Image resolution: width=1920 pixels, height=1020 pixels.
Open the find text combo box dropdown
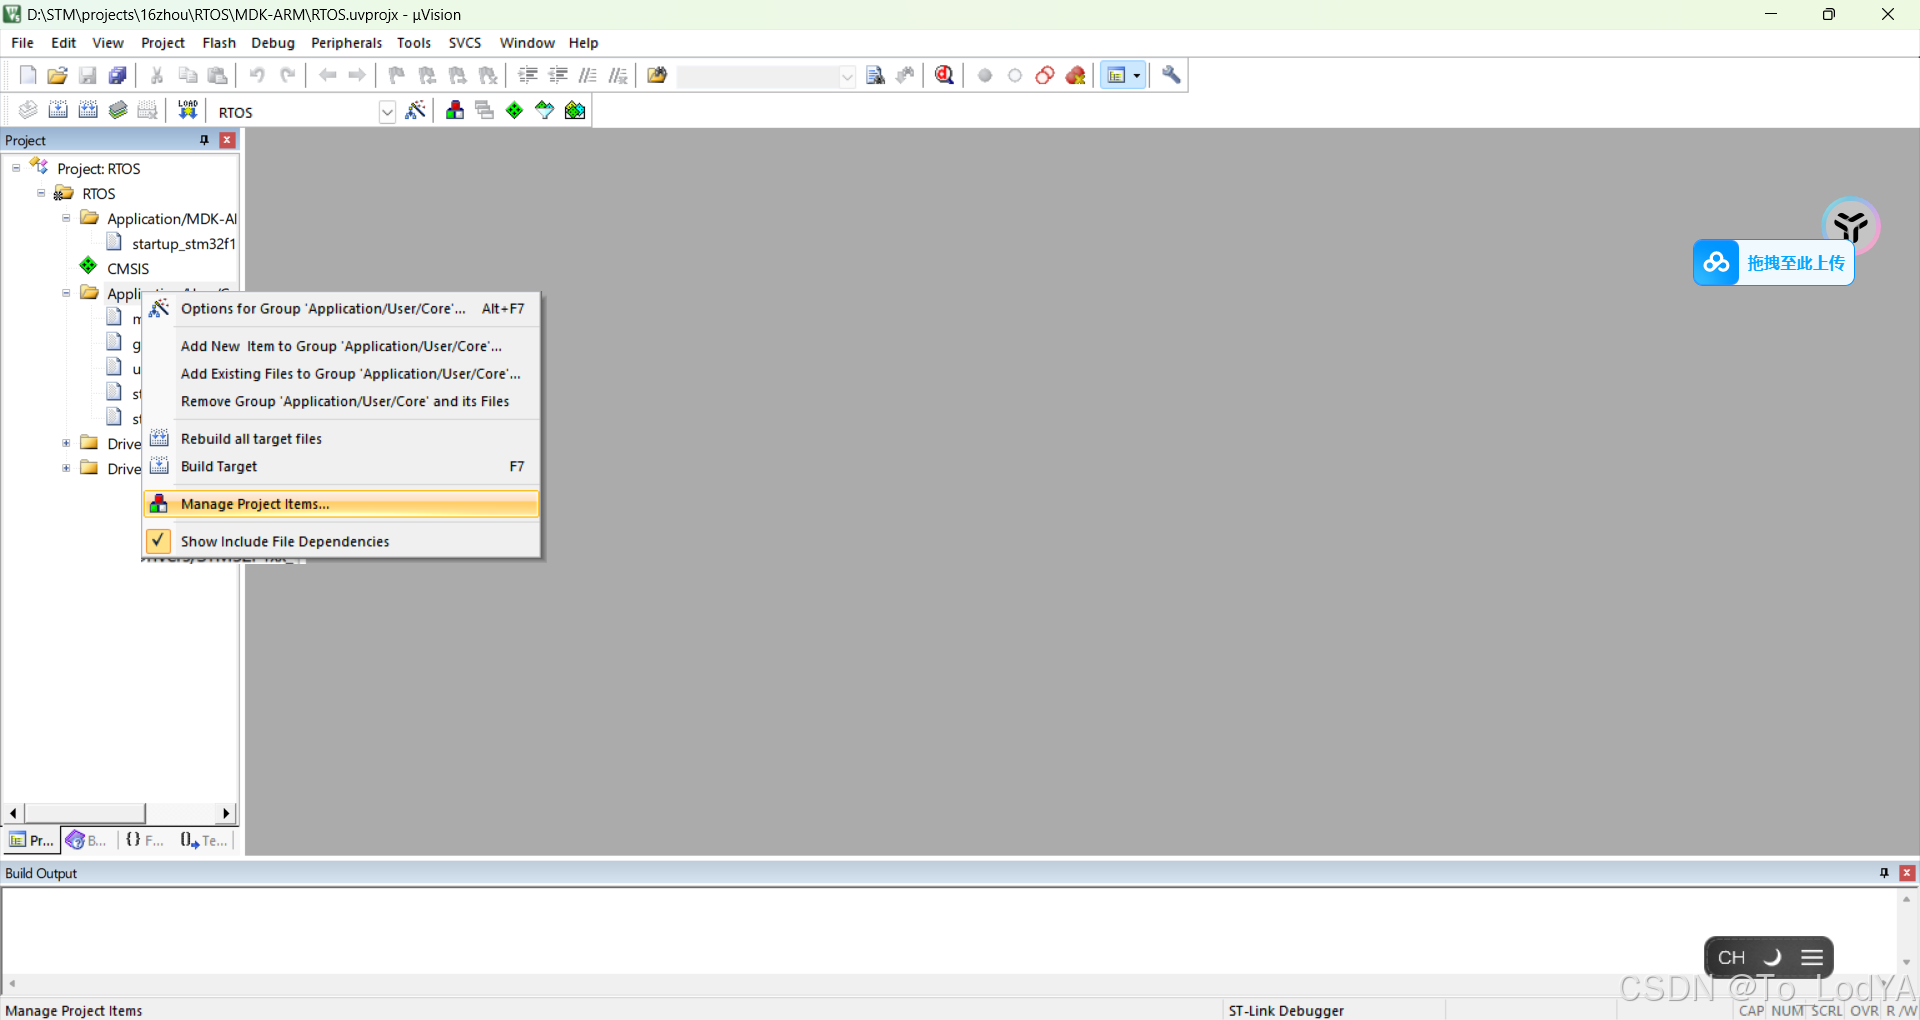click(847, 76)
